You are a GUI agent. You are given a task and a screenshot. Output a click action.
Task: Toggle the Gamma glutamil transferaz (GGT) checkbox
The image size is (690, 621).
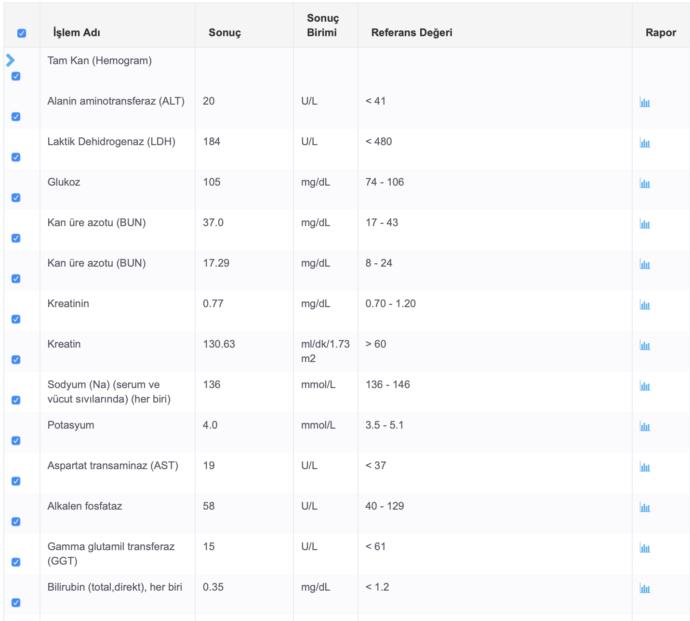[16, 562]
